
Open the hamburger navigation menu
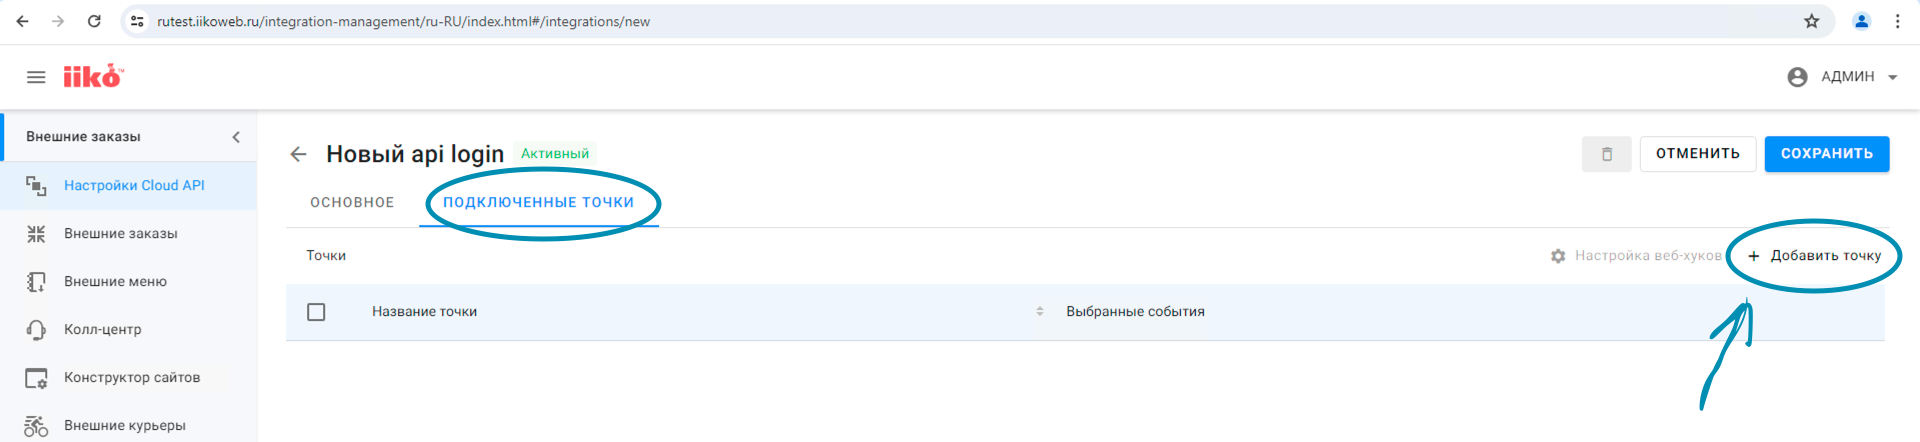click(36, 77)
